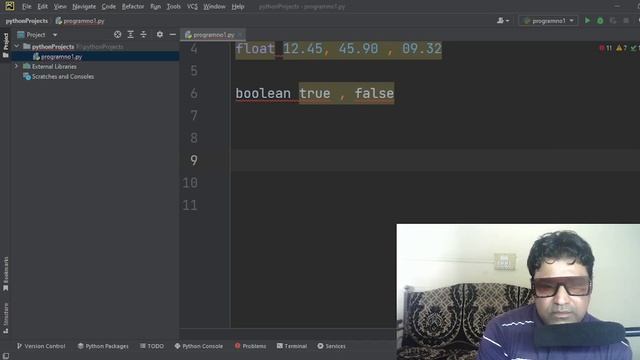Click line number 9 in the gutter

click(x=194, y=160)
